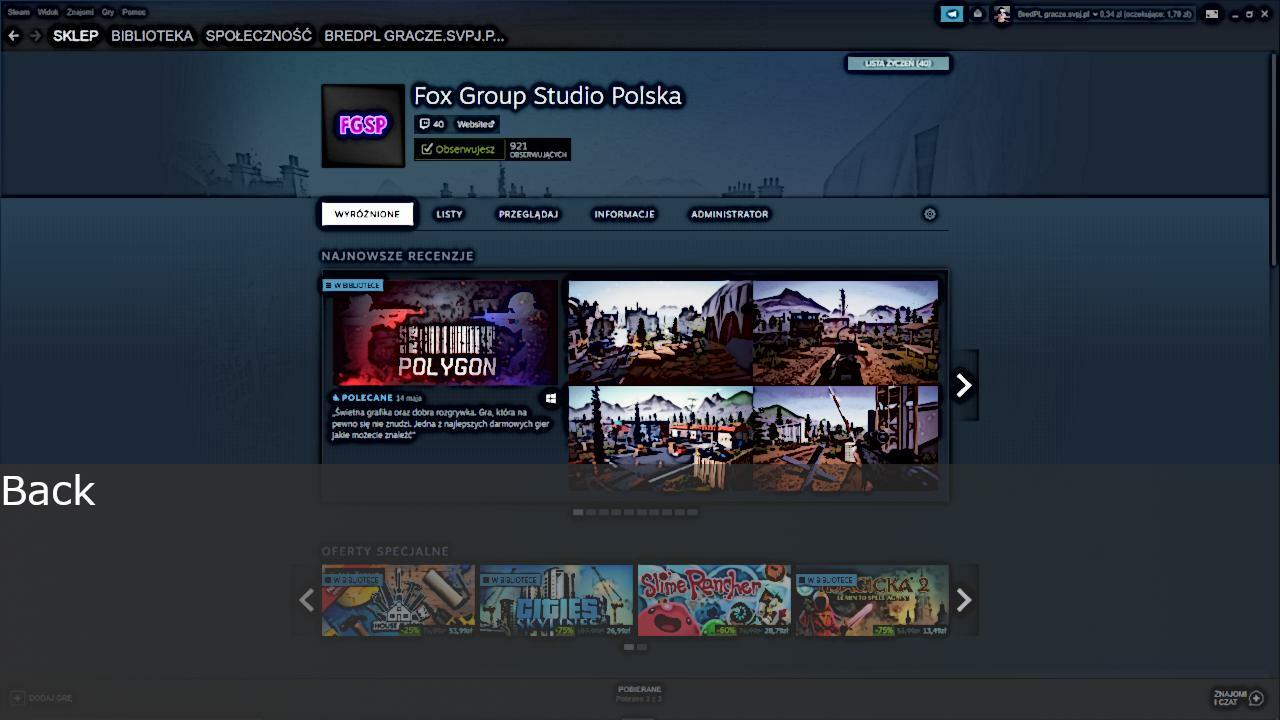Click the Dodaj grę plus icon
The image size is (1280, 720).
[17, 698]
